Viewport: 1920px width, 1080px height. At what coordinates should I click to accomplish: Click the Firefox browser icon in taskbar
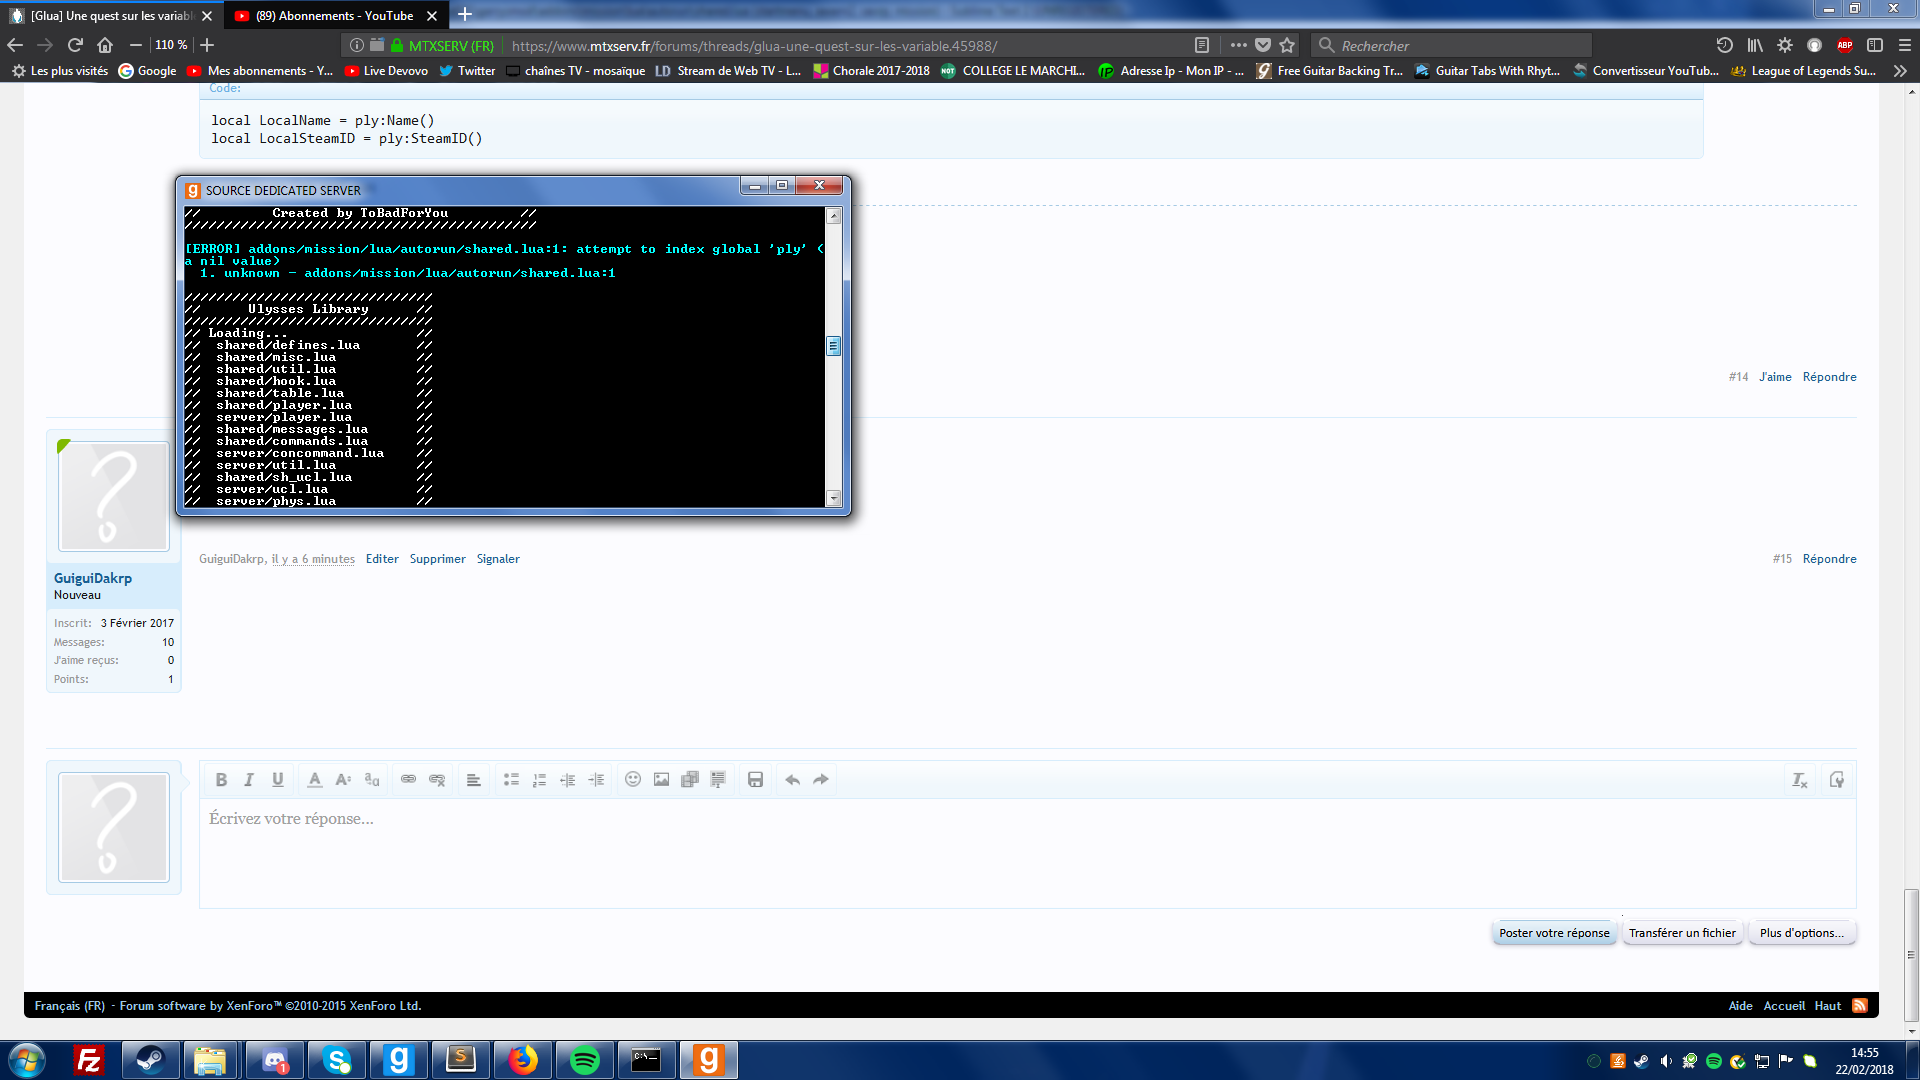pyautogui.click(x=521, y=1059)
